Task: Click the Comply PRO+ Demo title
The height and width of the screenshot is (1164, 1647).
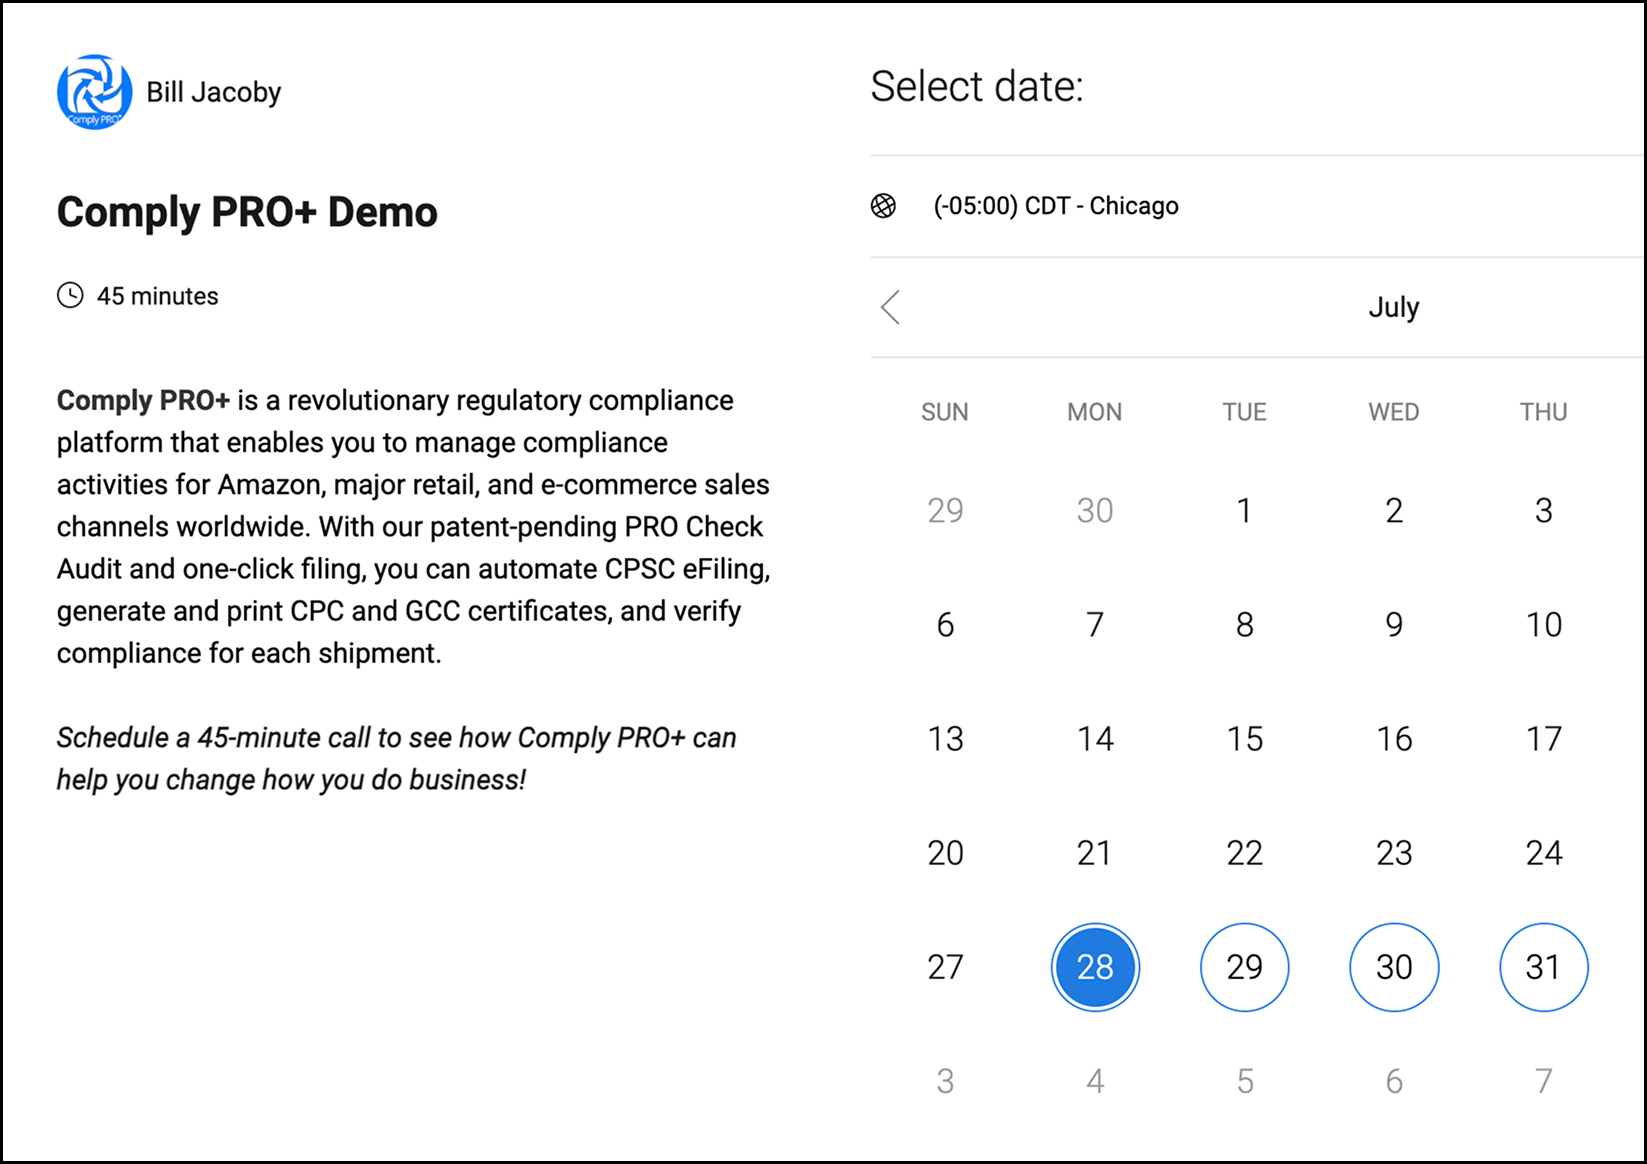Action: (x=247, y=212)
